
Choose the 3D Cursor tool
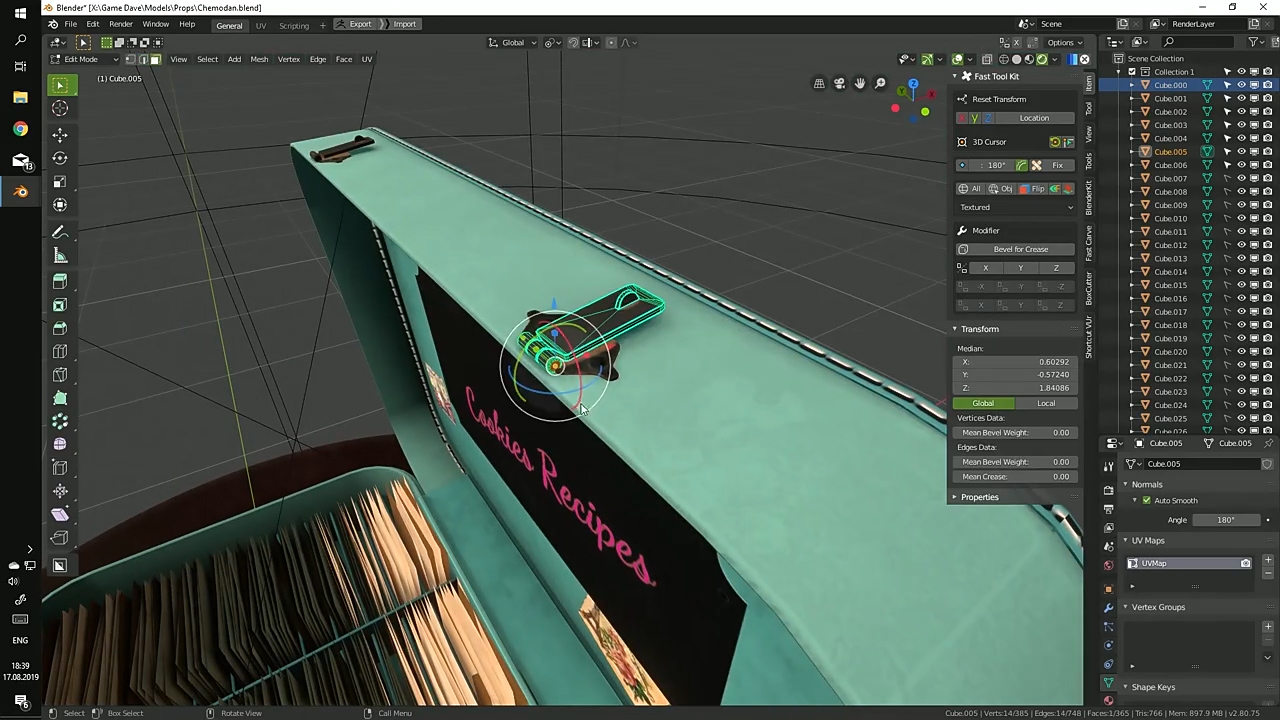tap(60, 109)
